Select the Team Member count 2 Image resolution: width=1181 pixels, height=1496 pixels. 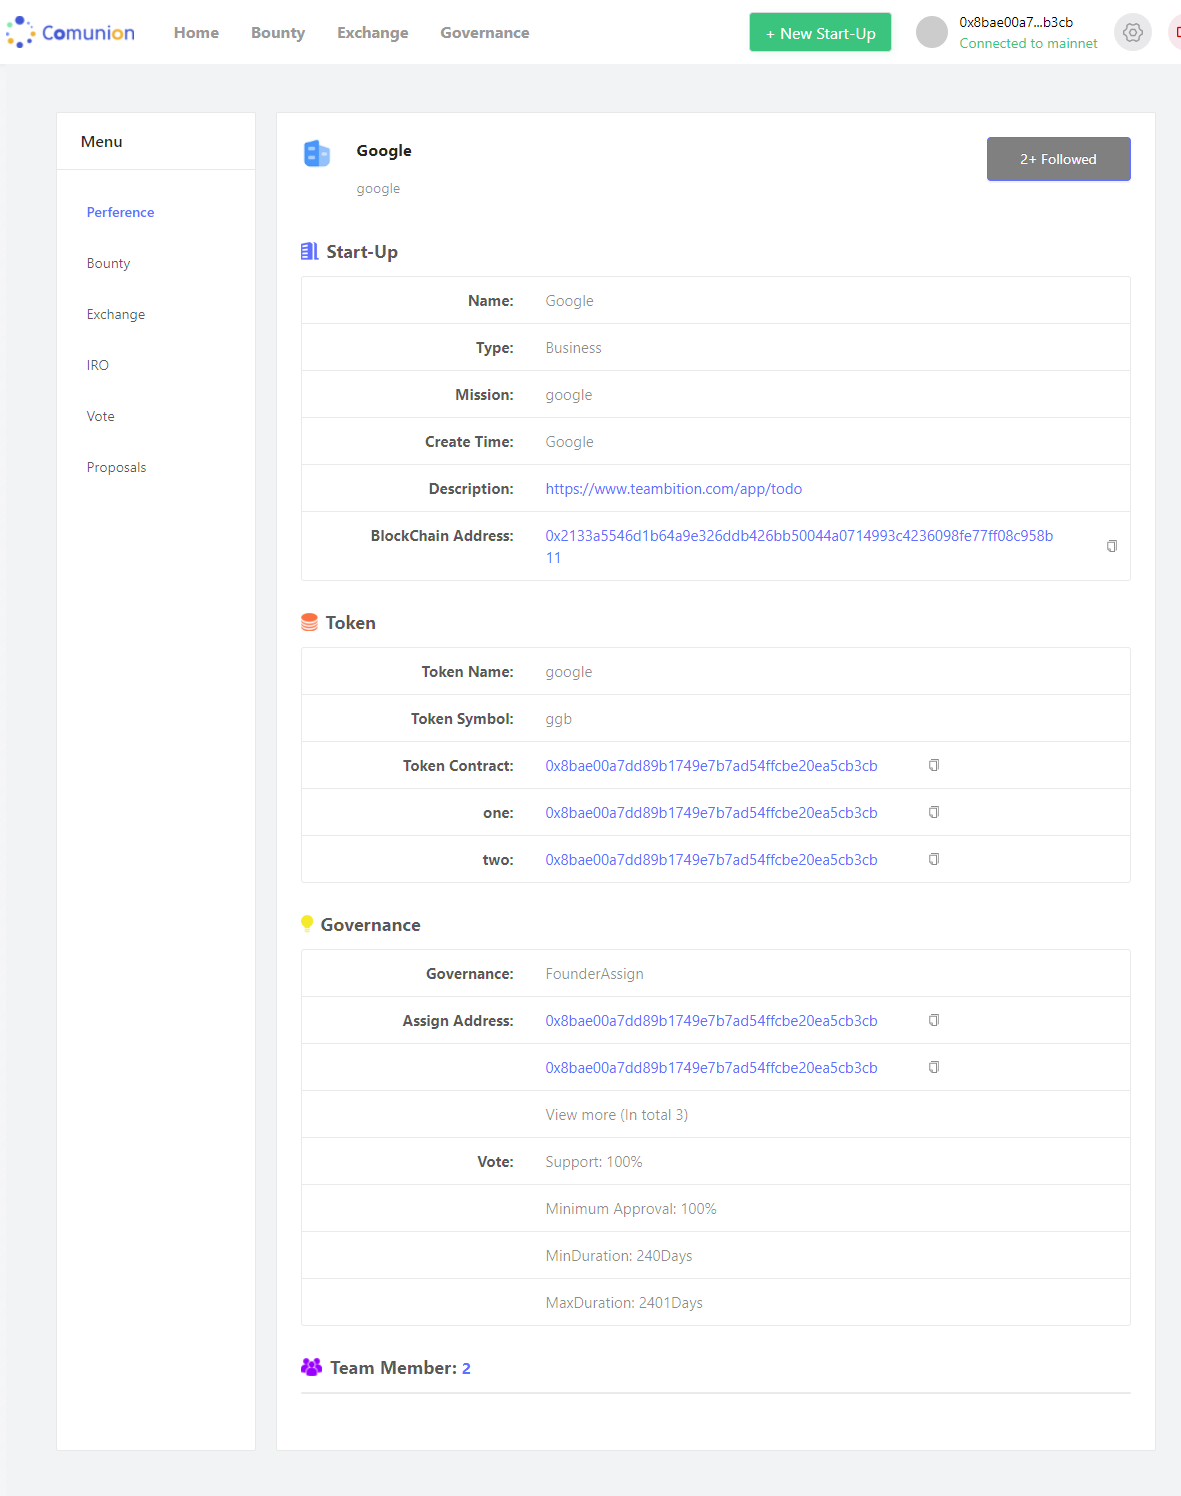pyautogui.click(x=466, y=1368)
